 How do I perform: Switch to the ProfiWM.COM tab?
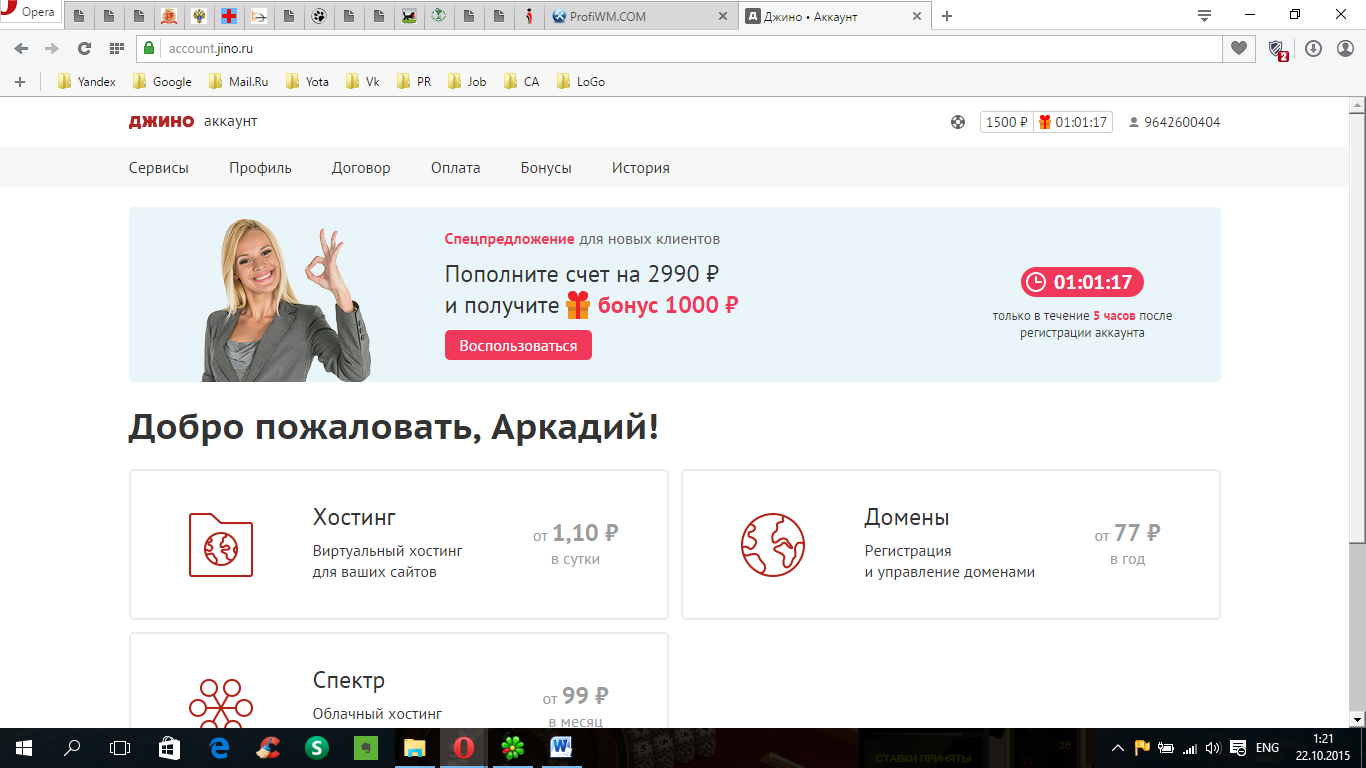[x=642, y=16]
